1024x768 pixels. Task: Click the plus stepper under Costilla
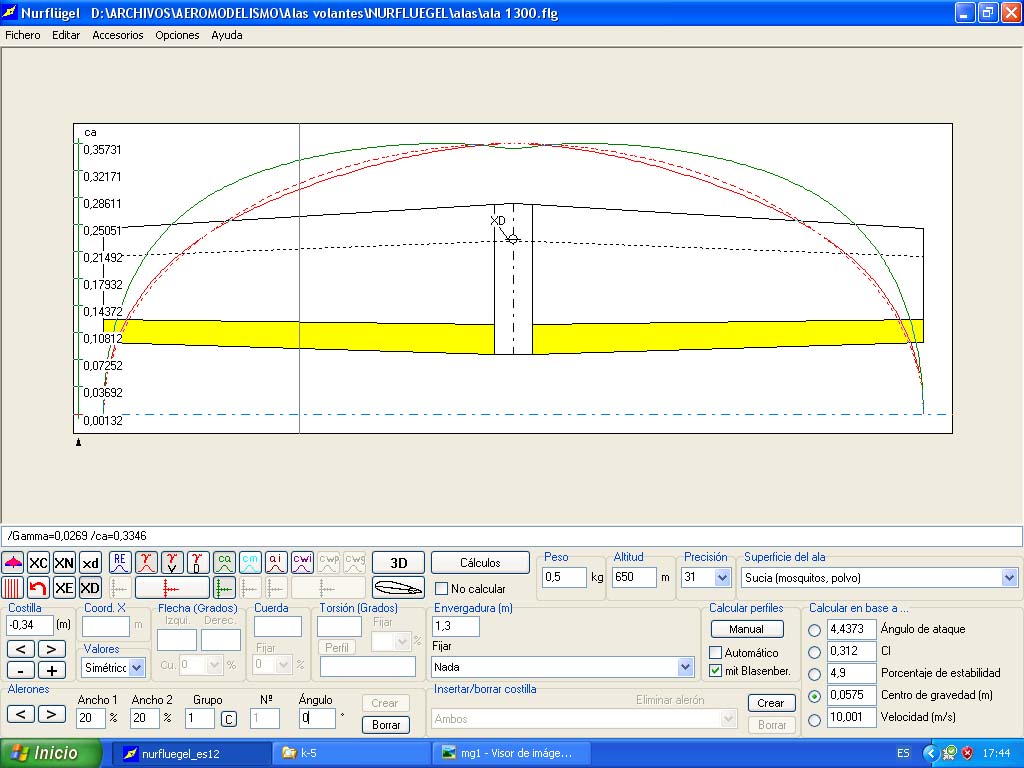[x=51, y=670]
